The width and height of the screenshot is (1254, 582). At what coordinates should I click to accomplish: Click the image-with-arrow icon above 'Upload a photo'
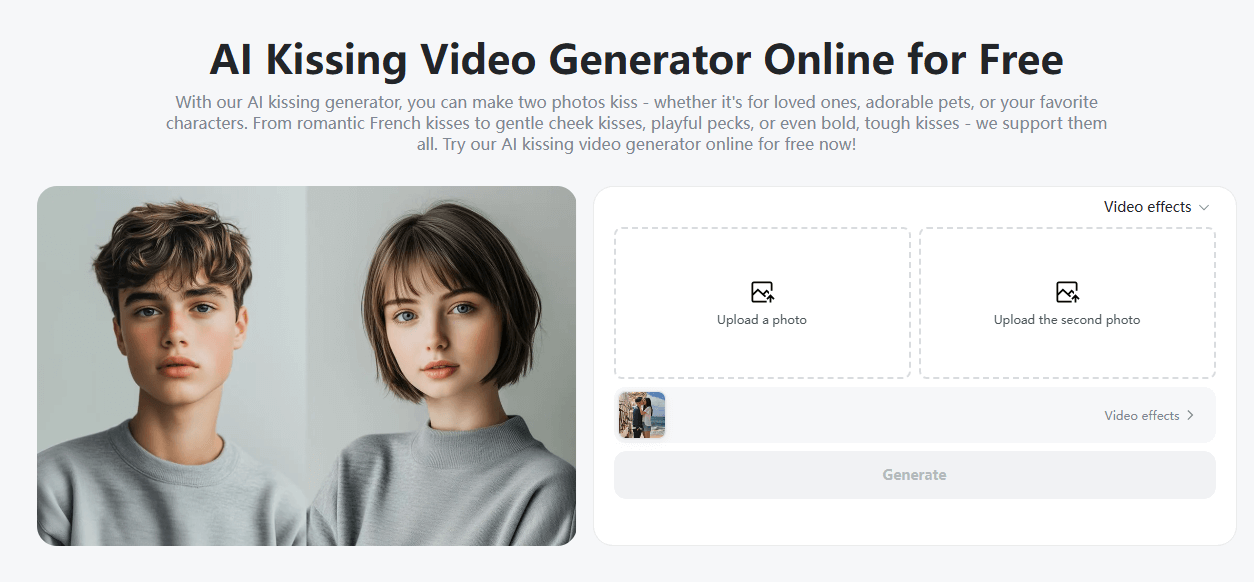(762, 291)
